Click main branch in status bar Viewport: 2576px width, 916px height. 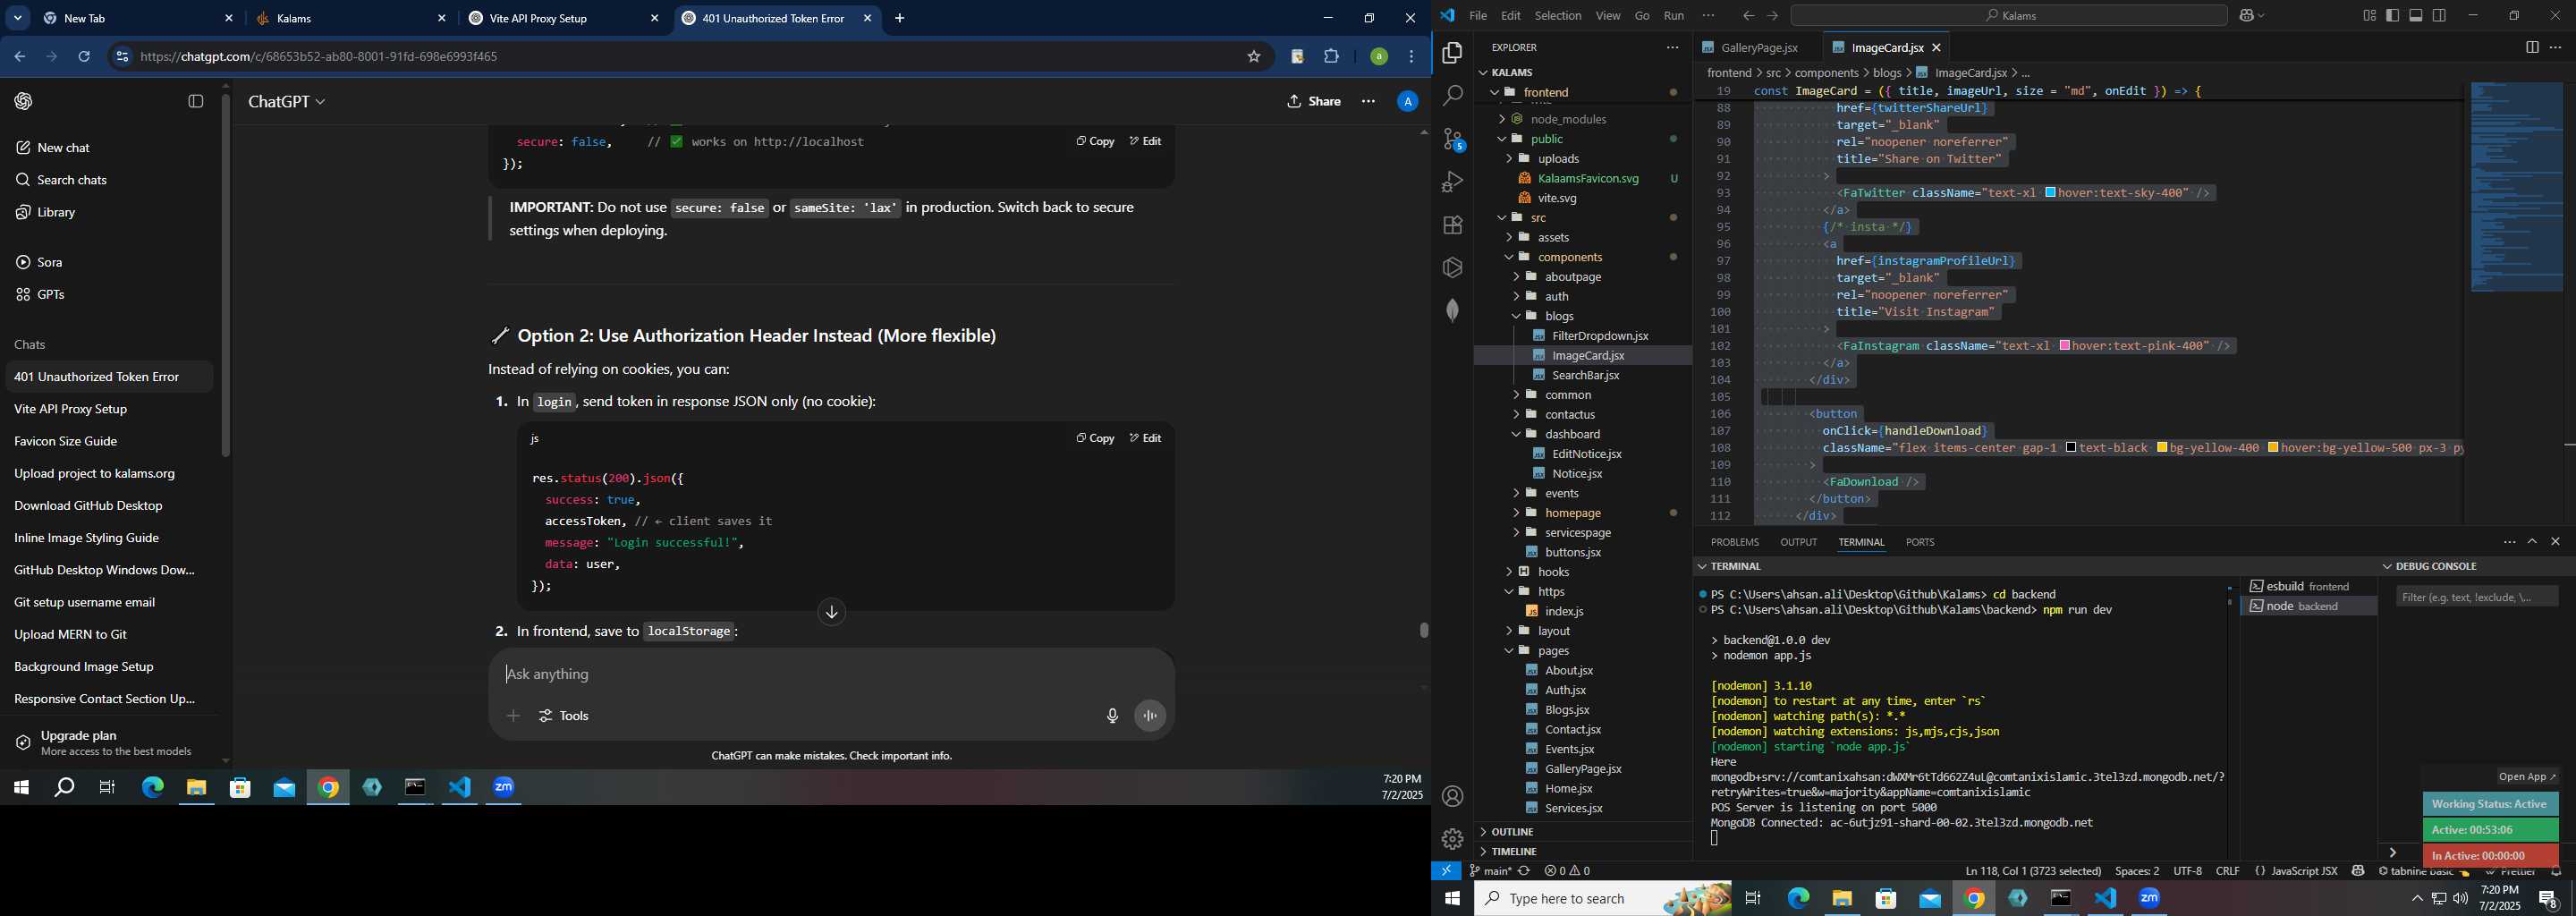tap(1489, 871)
